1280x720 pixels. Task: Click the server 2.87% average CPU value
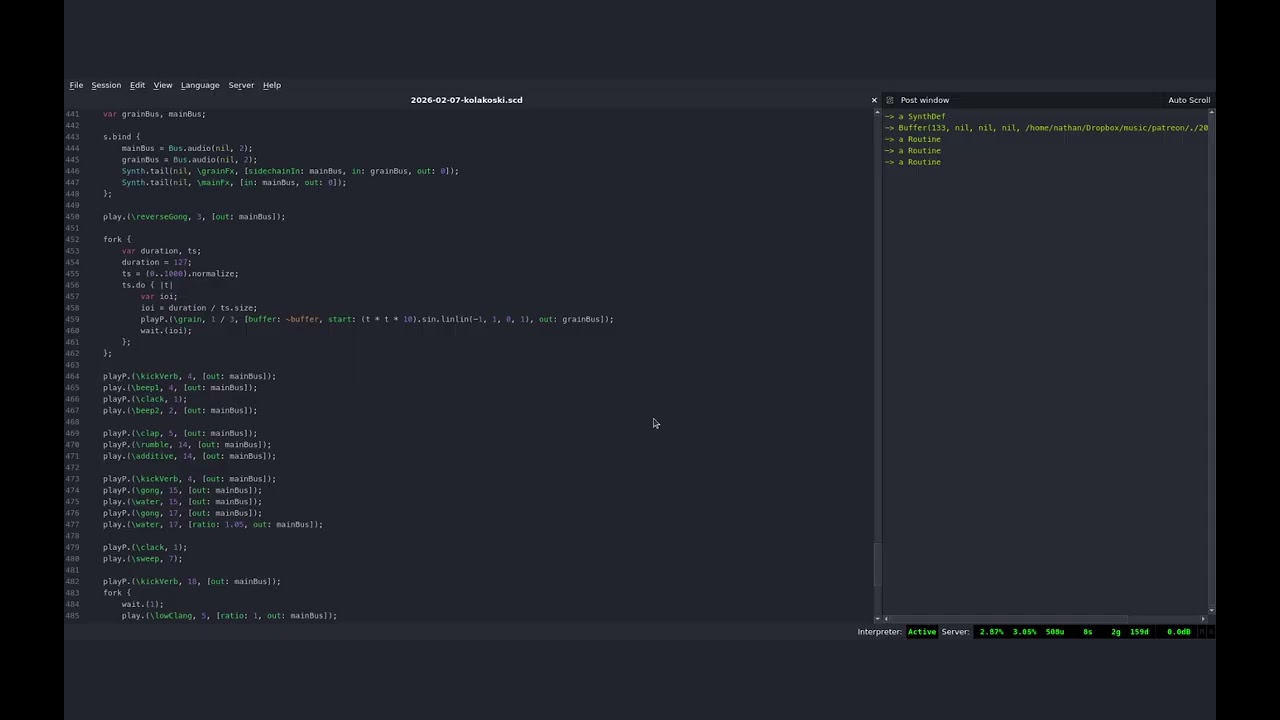coord(991,632)
